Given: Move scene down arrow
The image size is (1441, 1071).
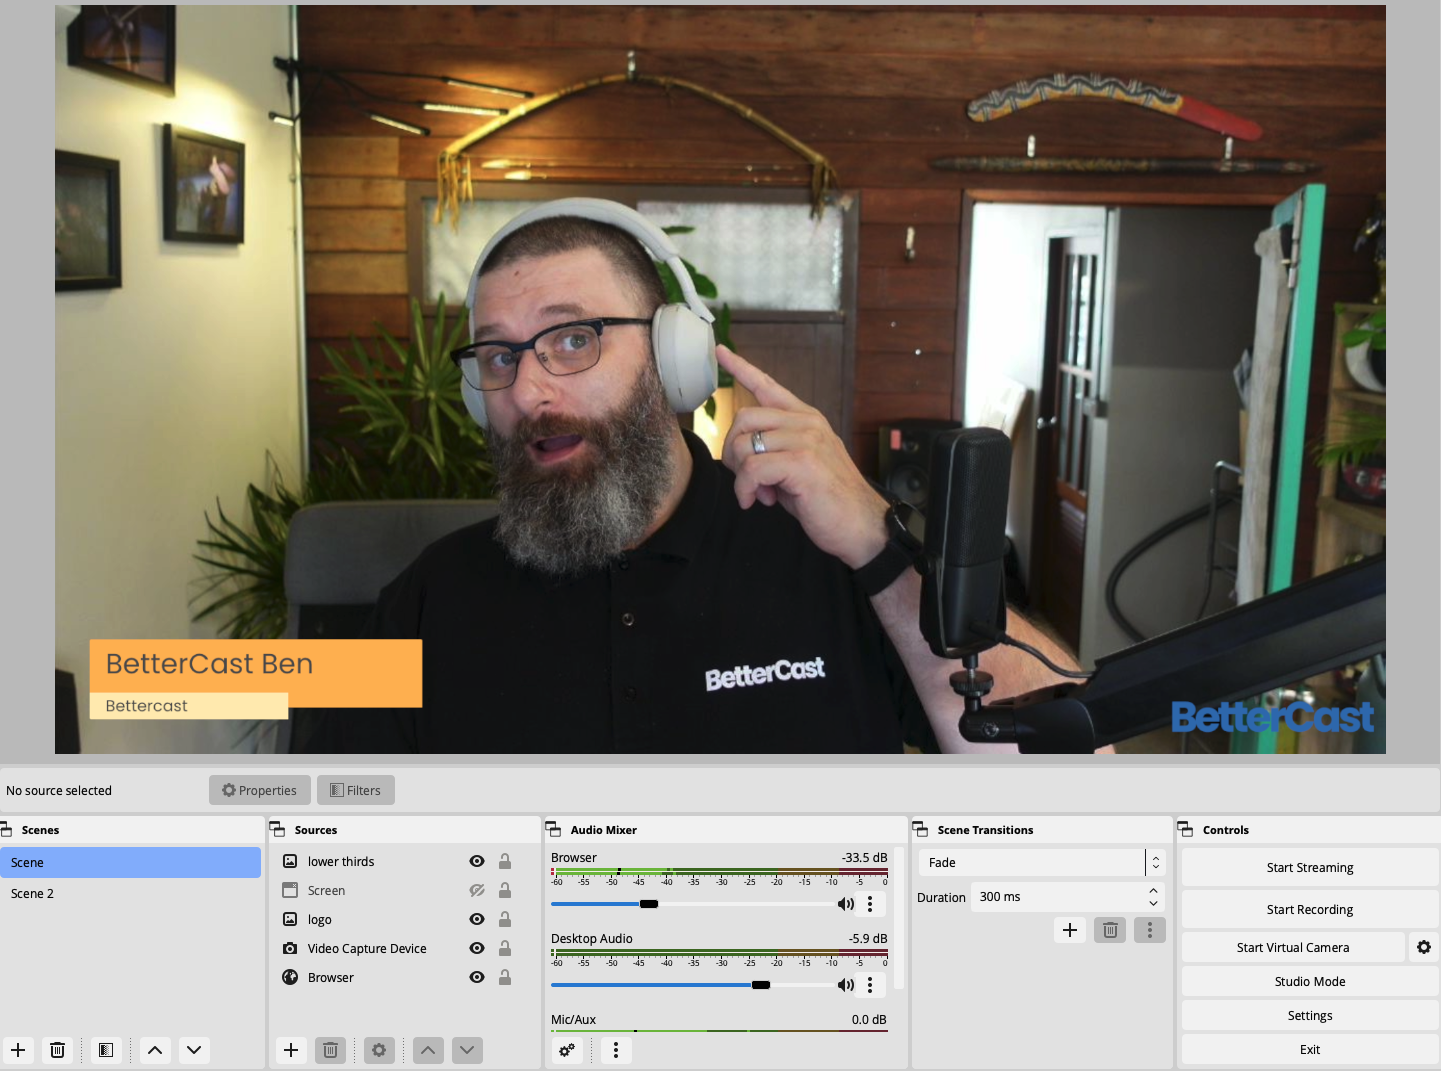Looking at the screenshot, I should [x=194, y=1050].
